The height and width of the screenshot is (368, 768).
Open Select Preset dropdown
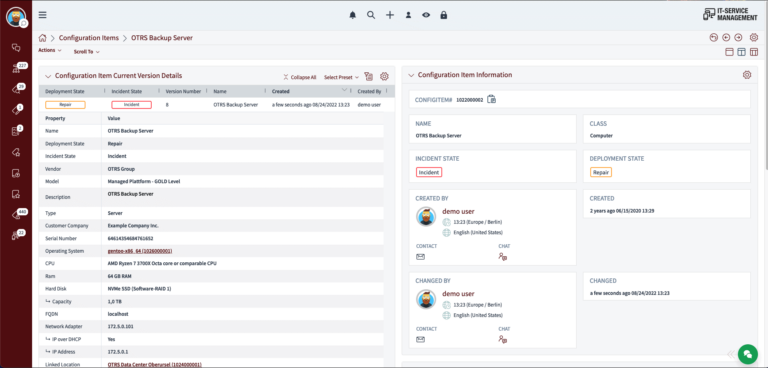pos(341,77)
